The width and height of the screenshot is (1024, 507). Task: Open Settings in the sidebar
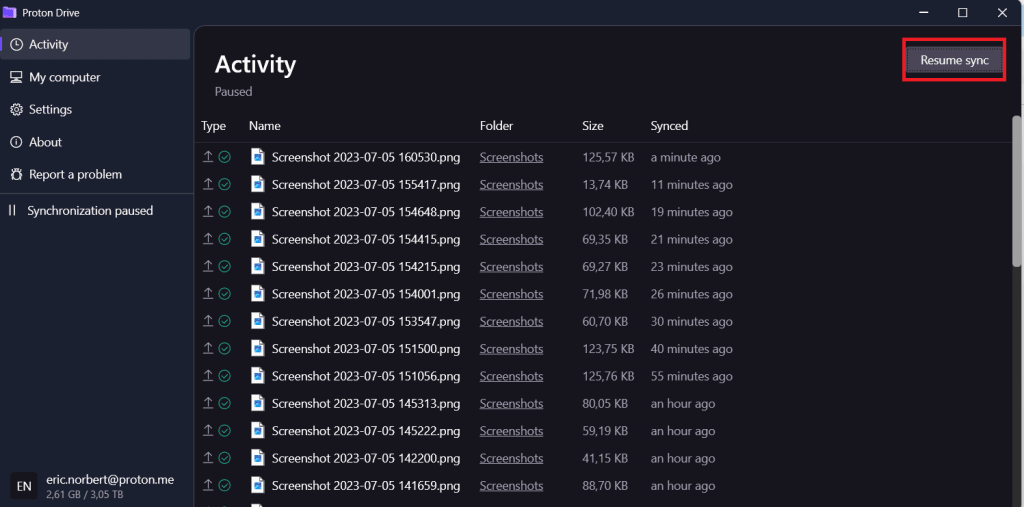[96, 109]
